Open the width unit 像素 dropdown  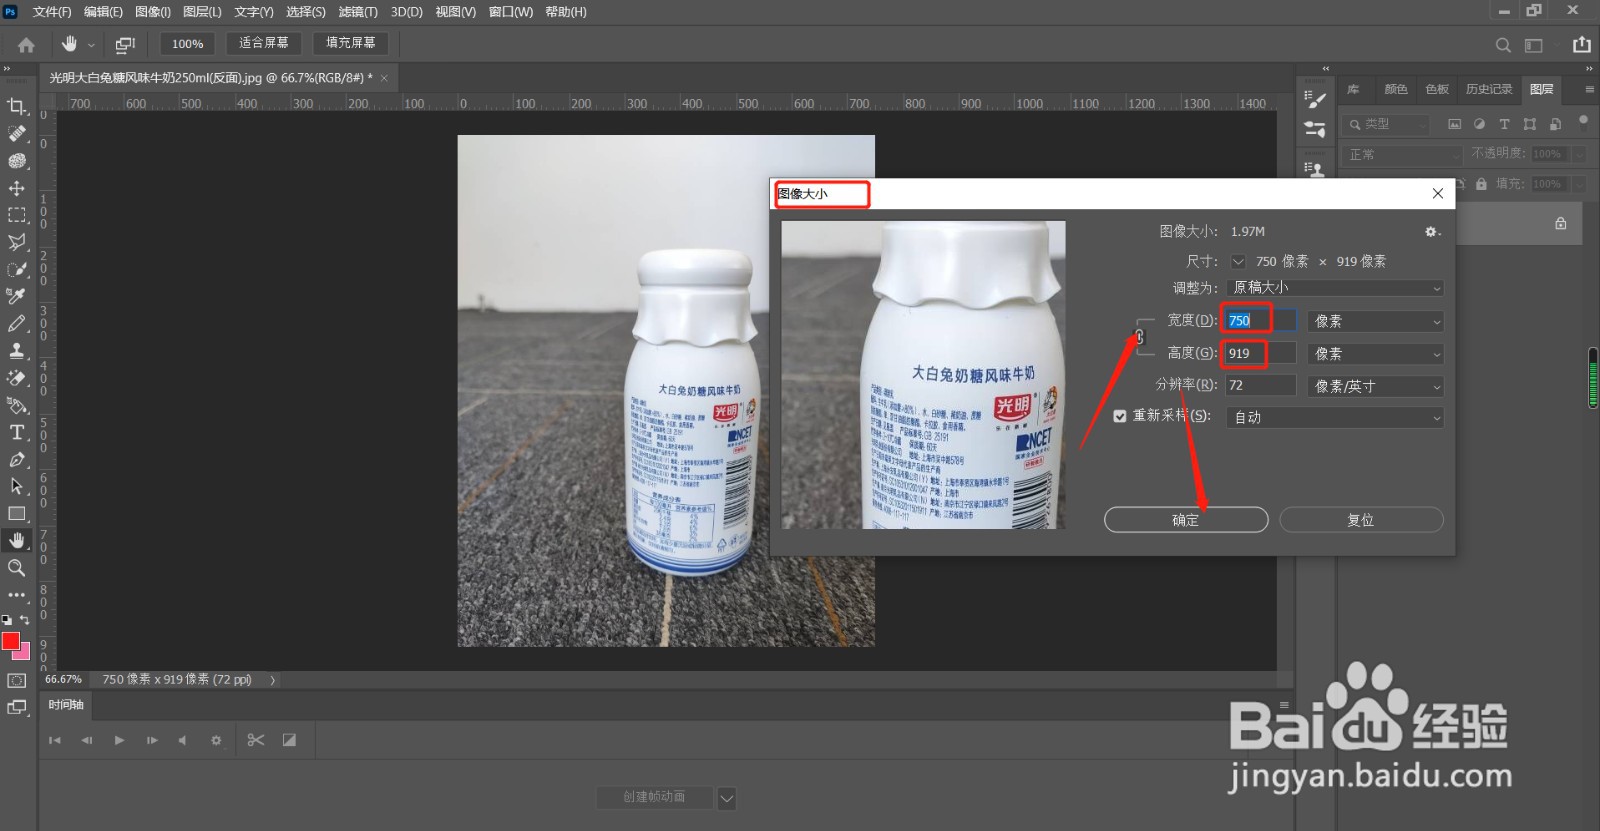[x=1376, y=321]
